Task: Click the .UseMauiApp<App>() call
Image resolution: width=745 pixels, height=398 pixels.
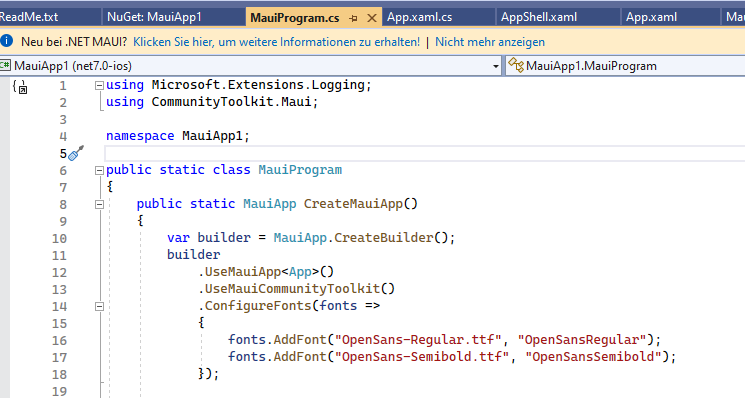Action: (x=266, y=272)
